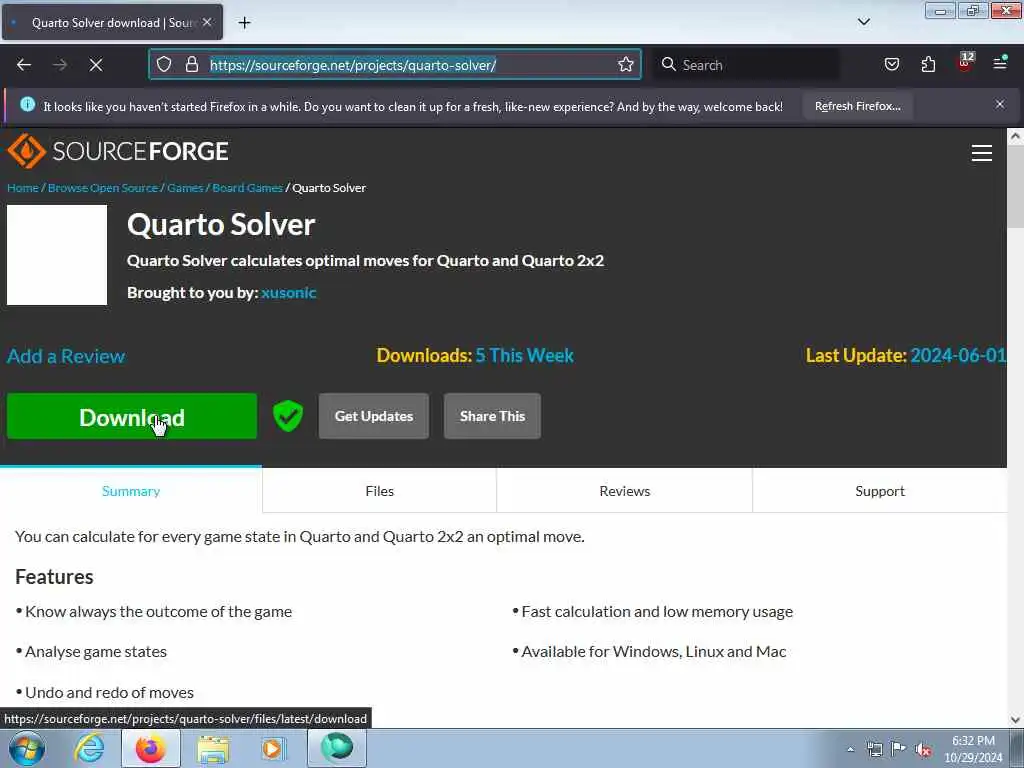The width and height of the screenshot is (1024, 768).
Task: Switch to the Support tab
Action: [x=880, y=490]
